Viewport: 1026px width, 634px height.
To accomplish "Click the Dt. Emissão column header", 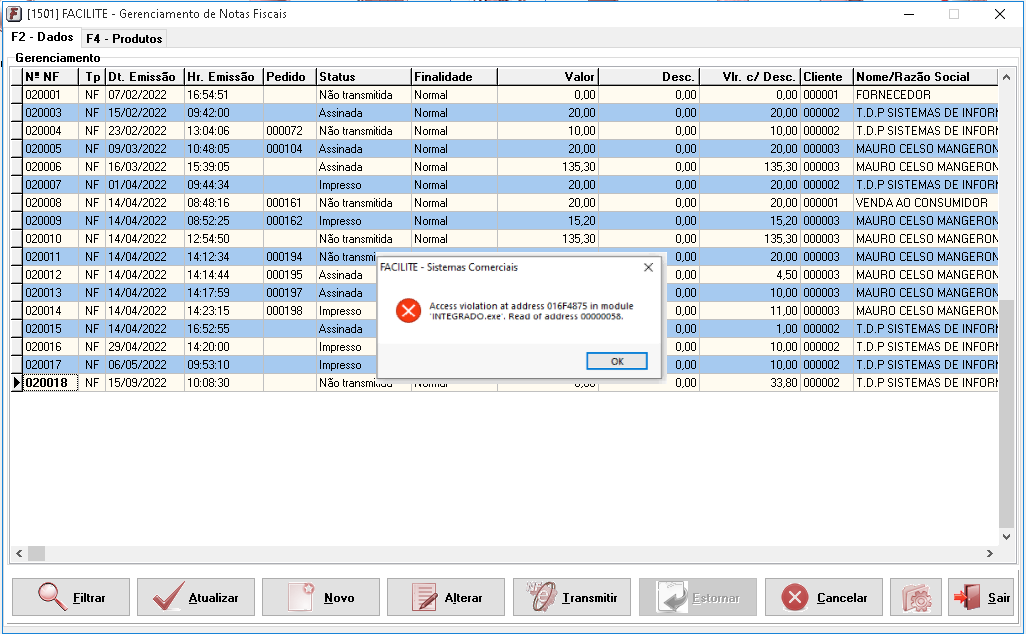I will click(144, 77).
